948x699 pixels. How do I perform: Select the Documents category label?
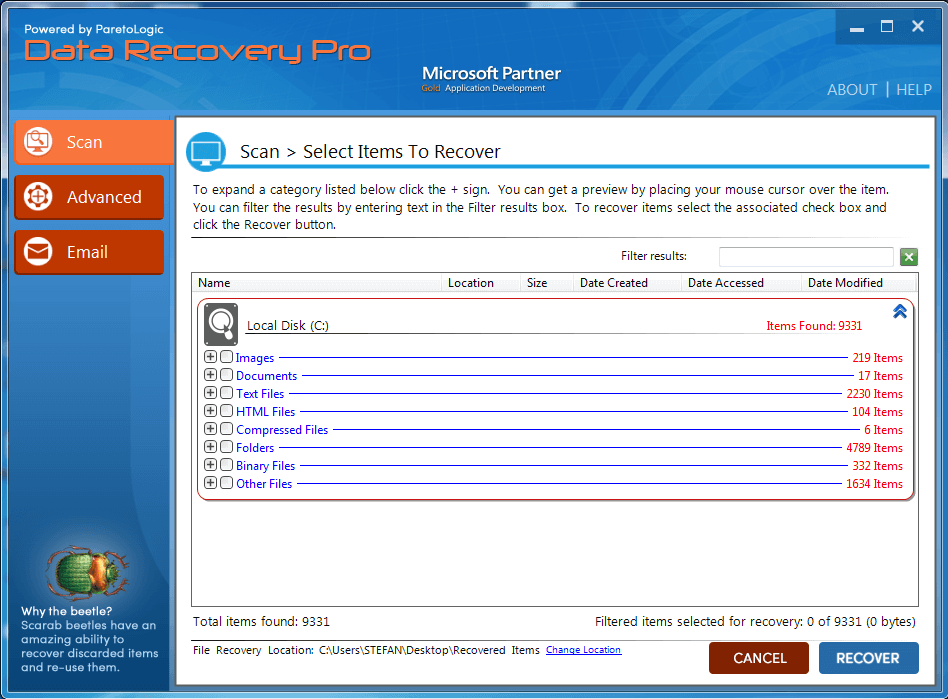pyautogui.click(x=267, y=376)
